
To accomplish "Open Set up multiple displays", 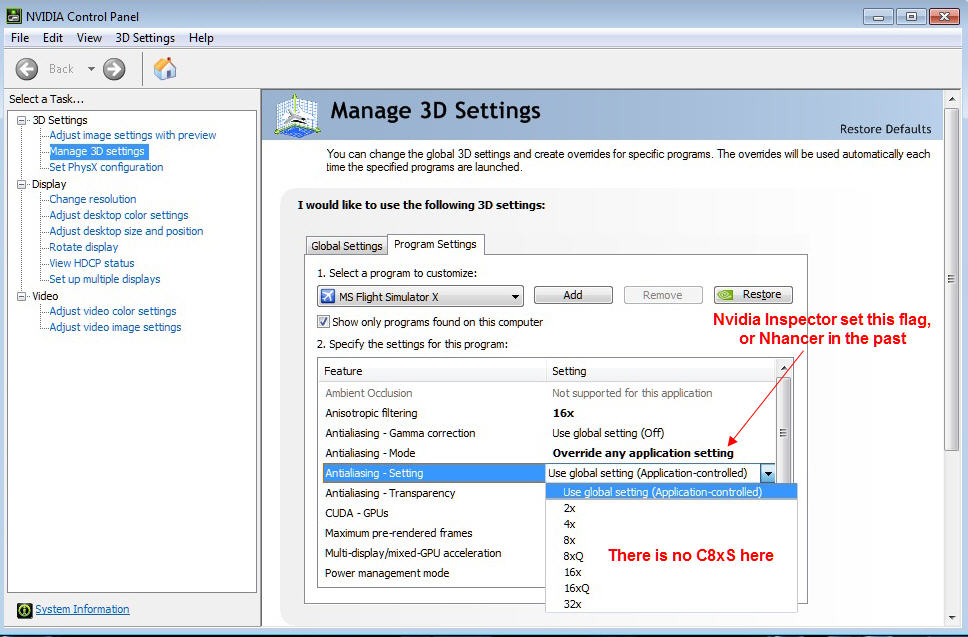I will coord(104,280).
